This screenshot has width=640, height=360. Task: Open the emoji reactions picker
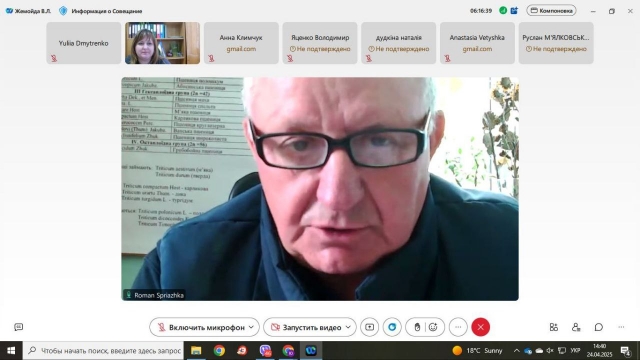tap(433, 327)
